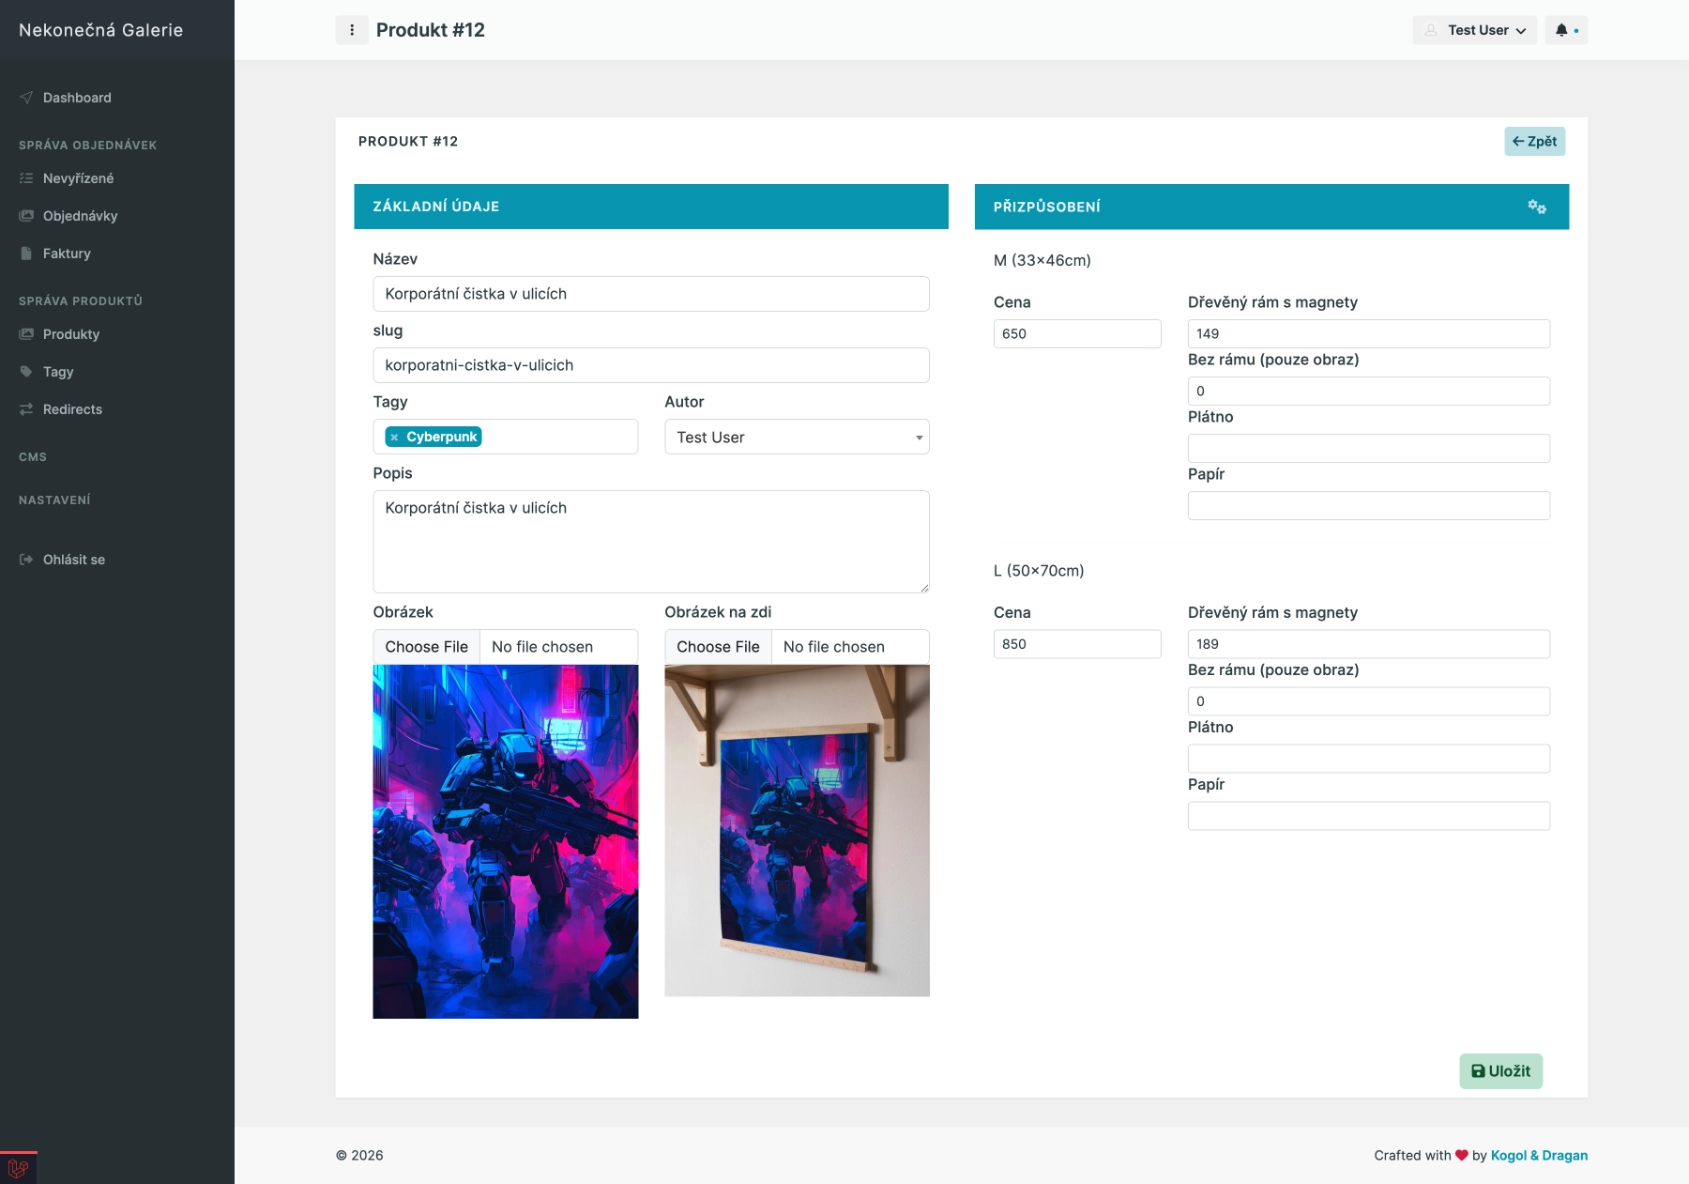Screen dimensions: 1689x1184
Task: Open Objednávky in the sidebar
Action: click(80, 216)
